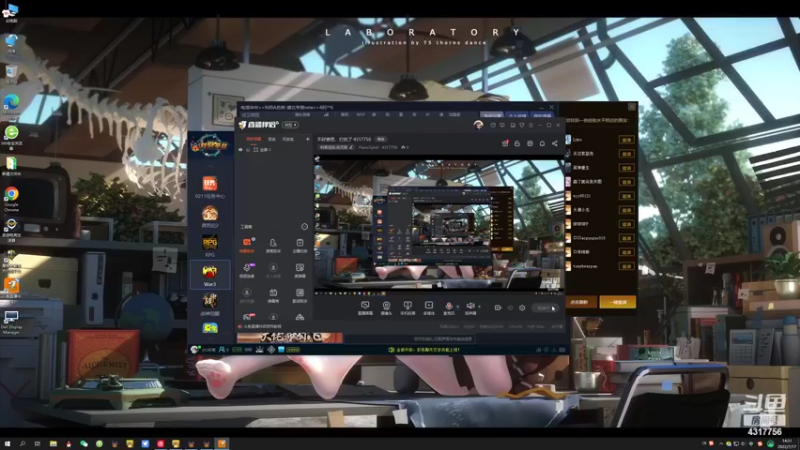Add the phone screen cast source
The image size is (800, 450).
coord(407,308)
